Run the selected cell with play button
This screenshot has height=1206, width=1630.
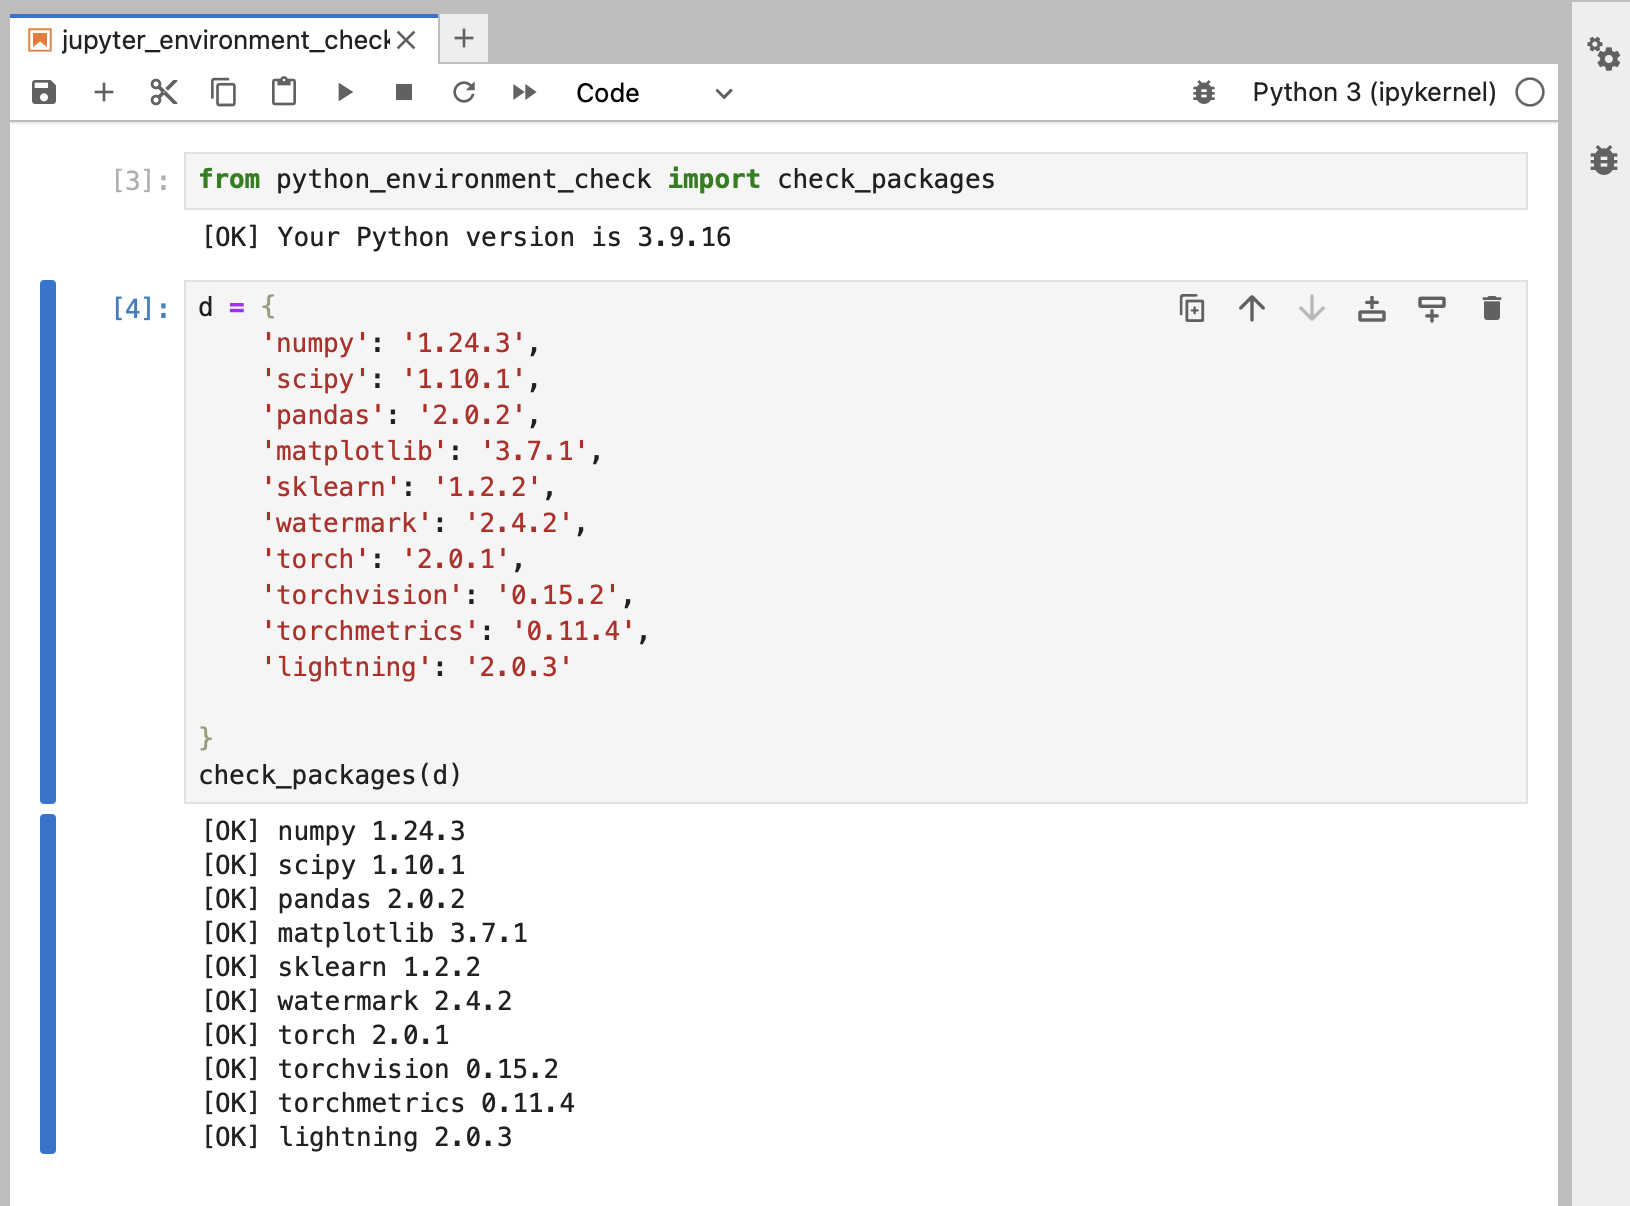click(345, 93)
